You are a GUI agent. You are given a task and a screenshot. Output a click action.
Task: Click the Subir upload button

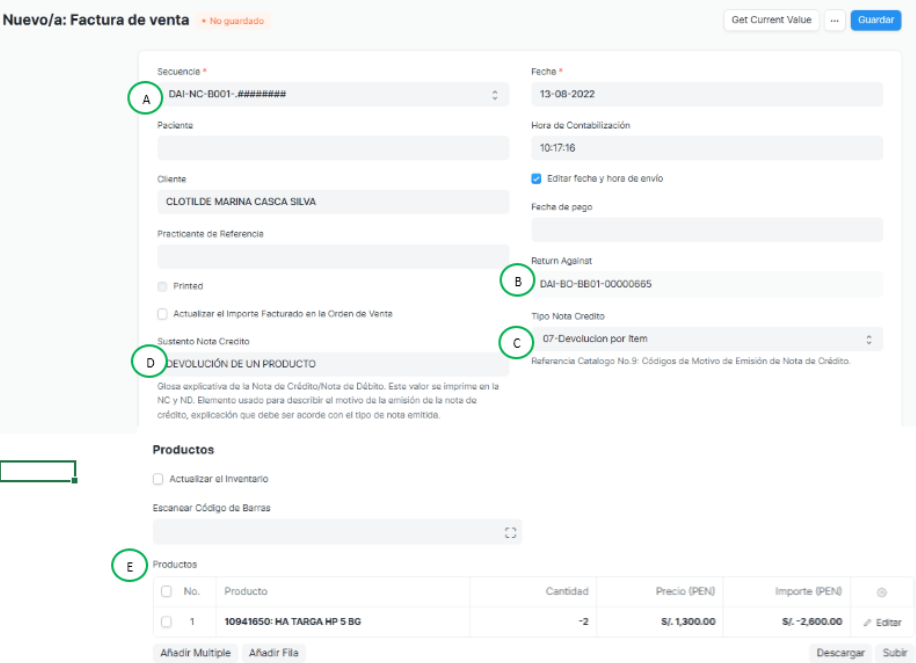pos(893,653)
